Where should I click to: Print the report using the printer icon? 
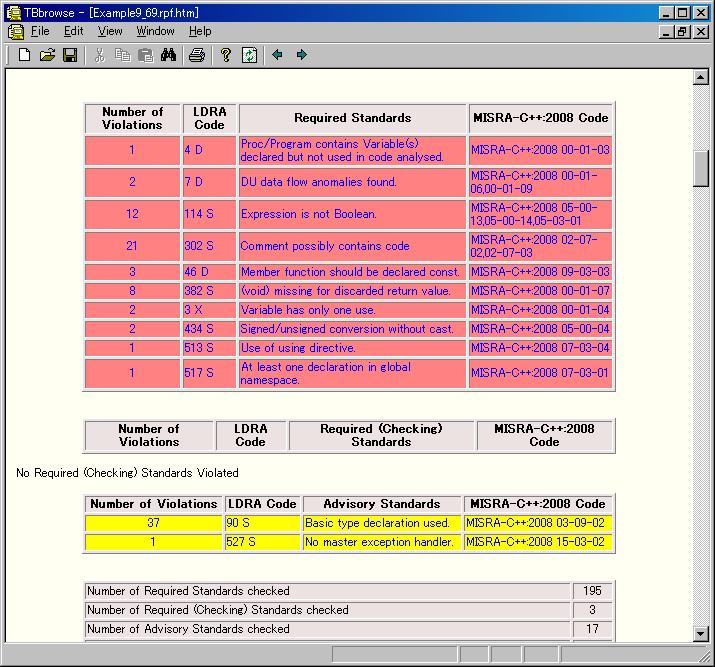pos(197,55)
